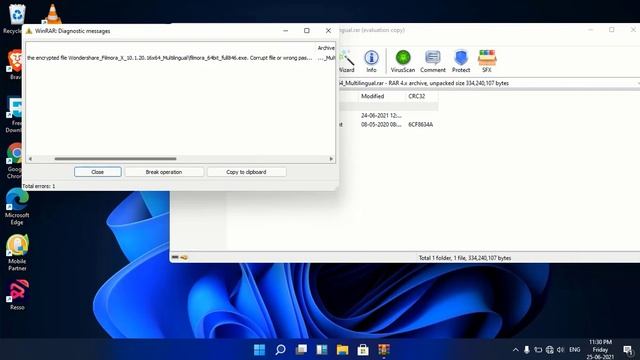Select the Microsoft Edge desktop shortcut
This screenshot has height=360, width=640.
[x=17, y=207]
